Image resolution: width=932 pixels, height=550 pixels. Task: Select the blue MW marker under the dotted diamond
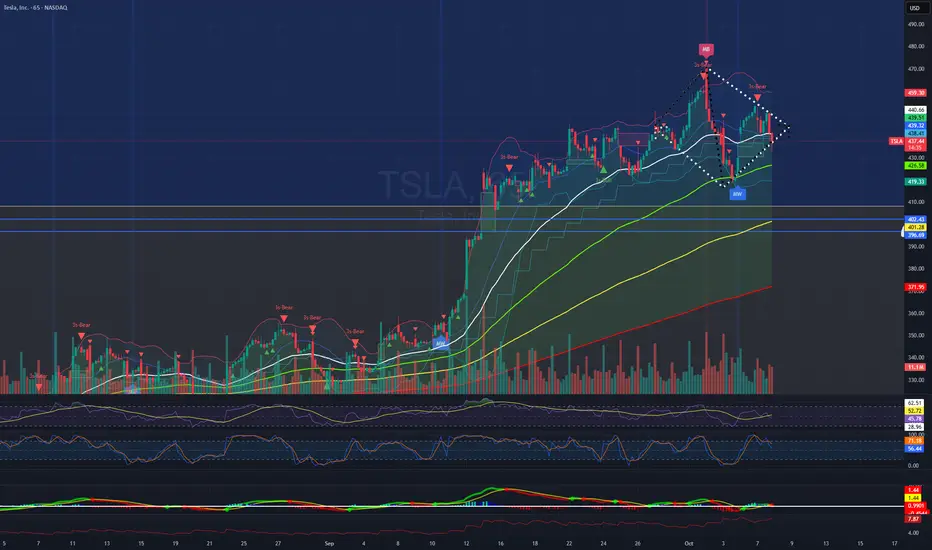(x=737, y=194)
